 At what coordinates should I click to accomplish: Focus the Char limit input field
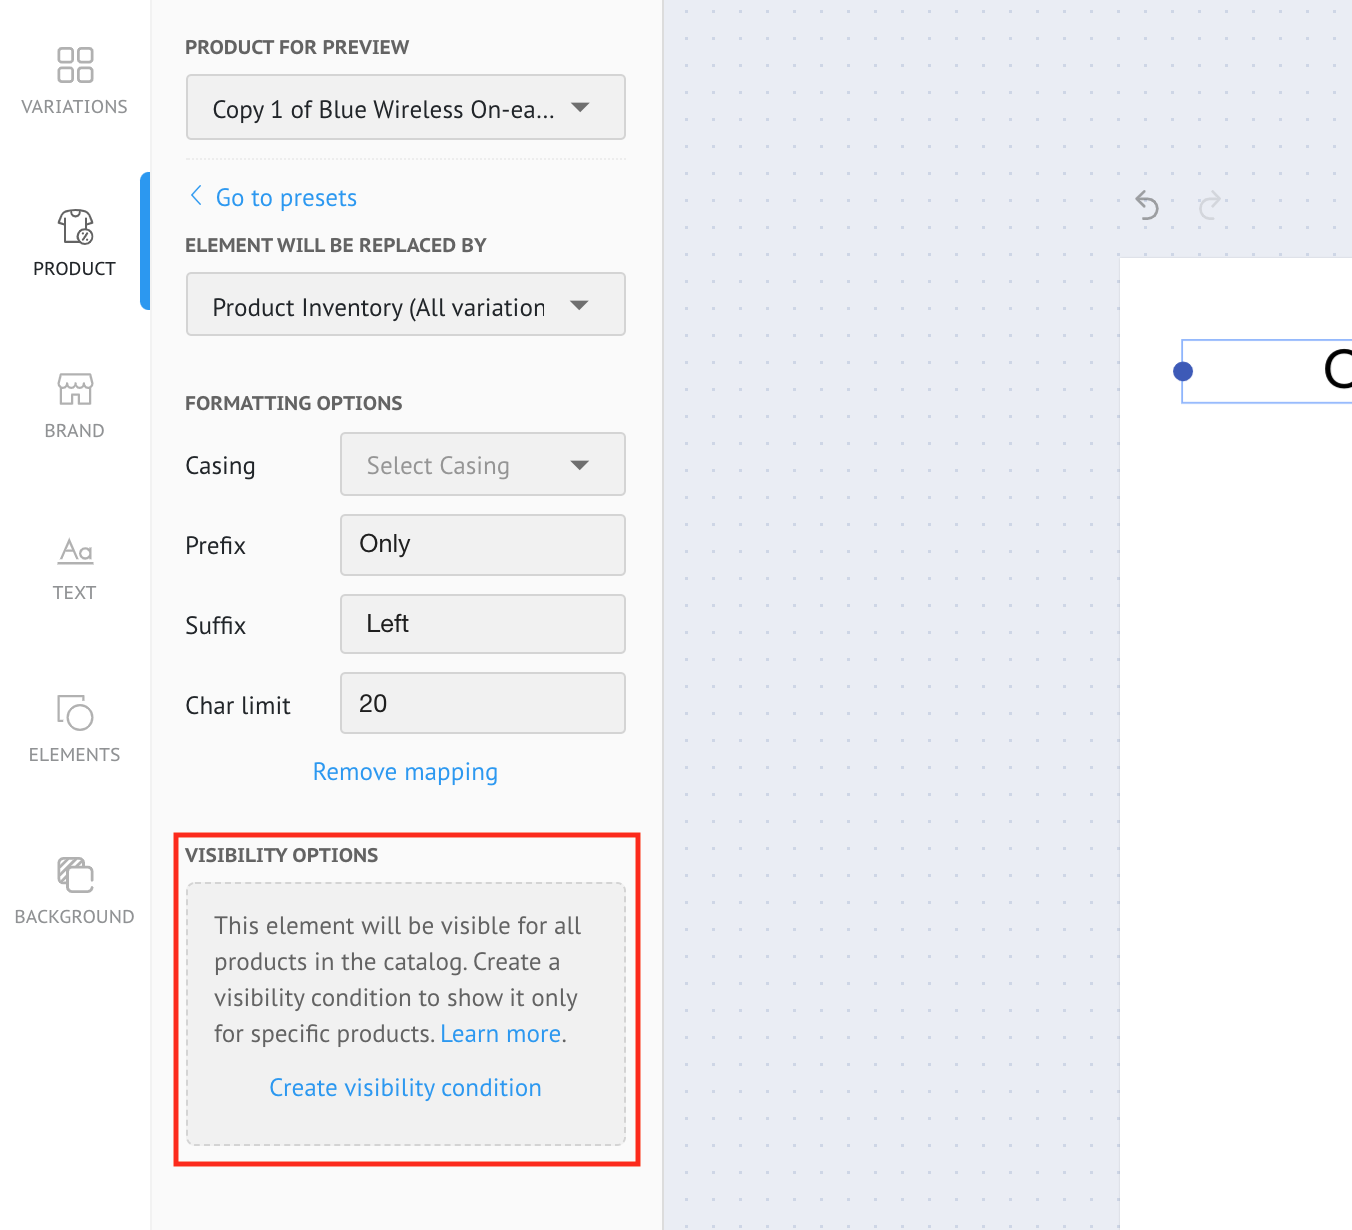[482, 704]
